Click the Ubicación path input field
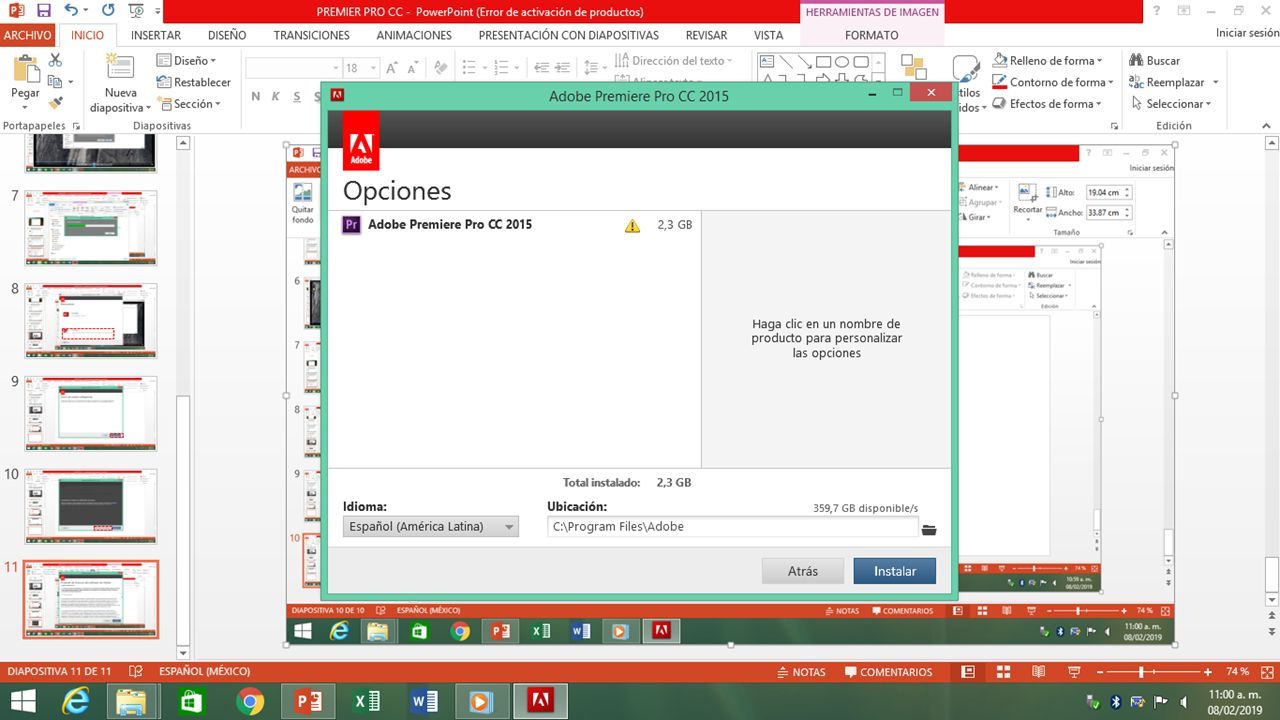1280x720 pixels. point(732,526)
